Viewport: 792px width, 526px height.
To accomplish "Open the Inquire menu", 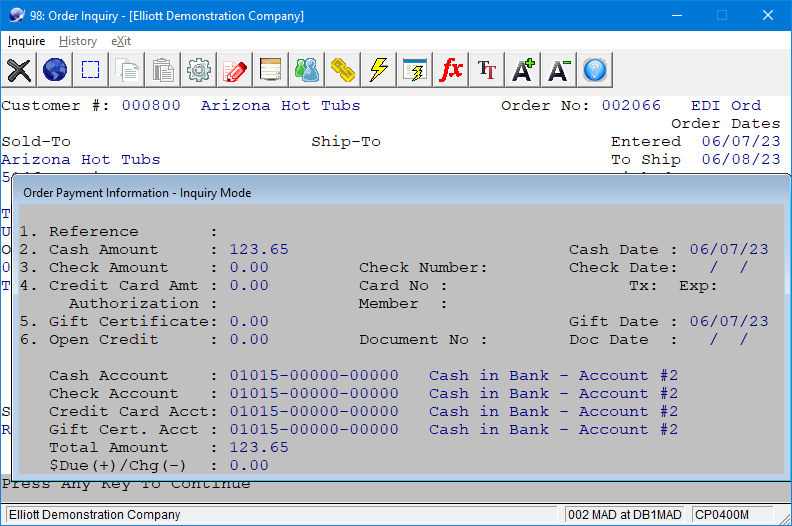I will (x=26, y=41).
